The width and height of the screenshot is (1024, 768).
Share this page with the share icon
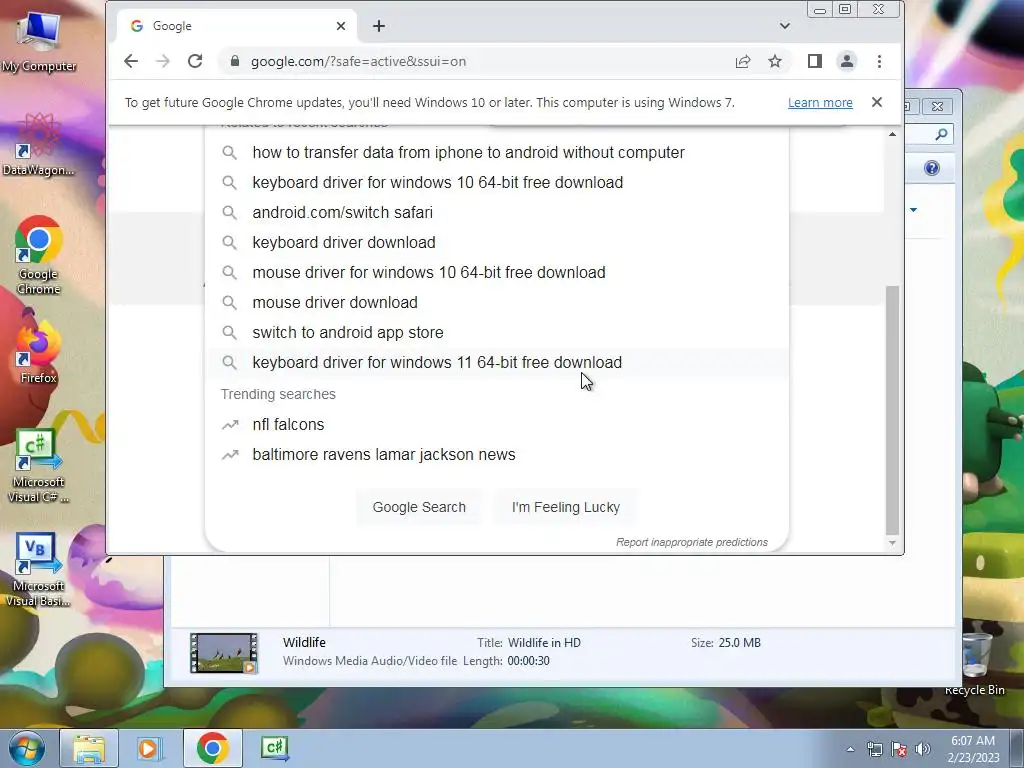743,61
